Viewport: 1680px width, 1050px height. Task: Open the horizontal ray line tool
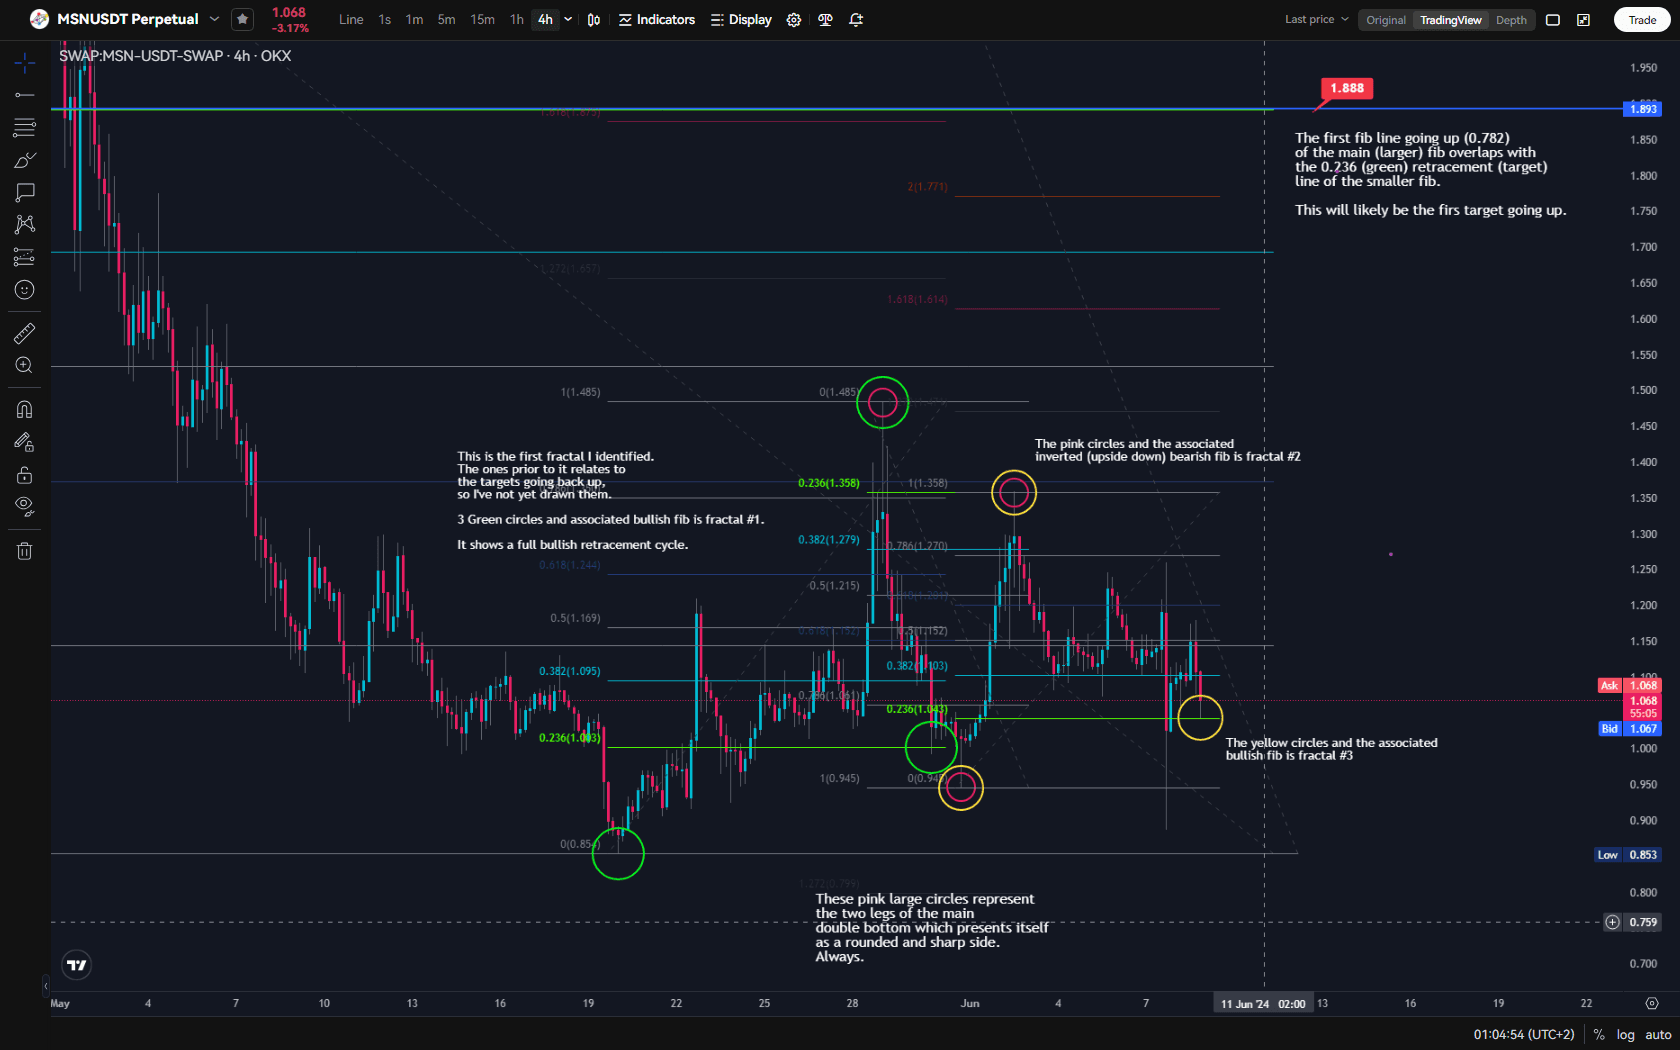point(25,95)
